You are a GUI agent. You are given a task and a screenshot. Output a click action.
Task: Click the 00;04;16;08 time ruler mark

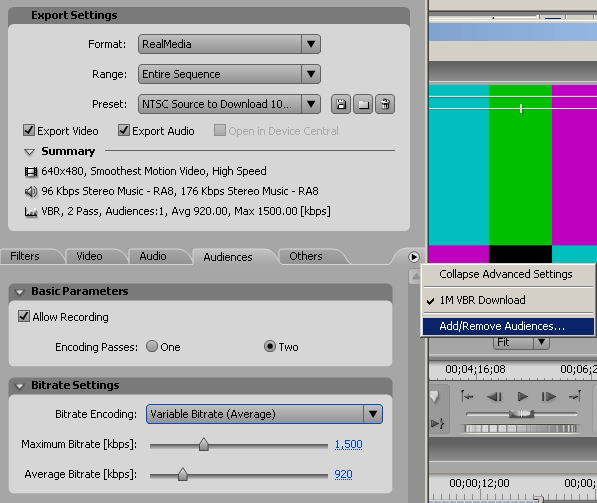tap(476, 369)
